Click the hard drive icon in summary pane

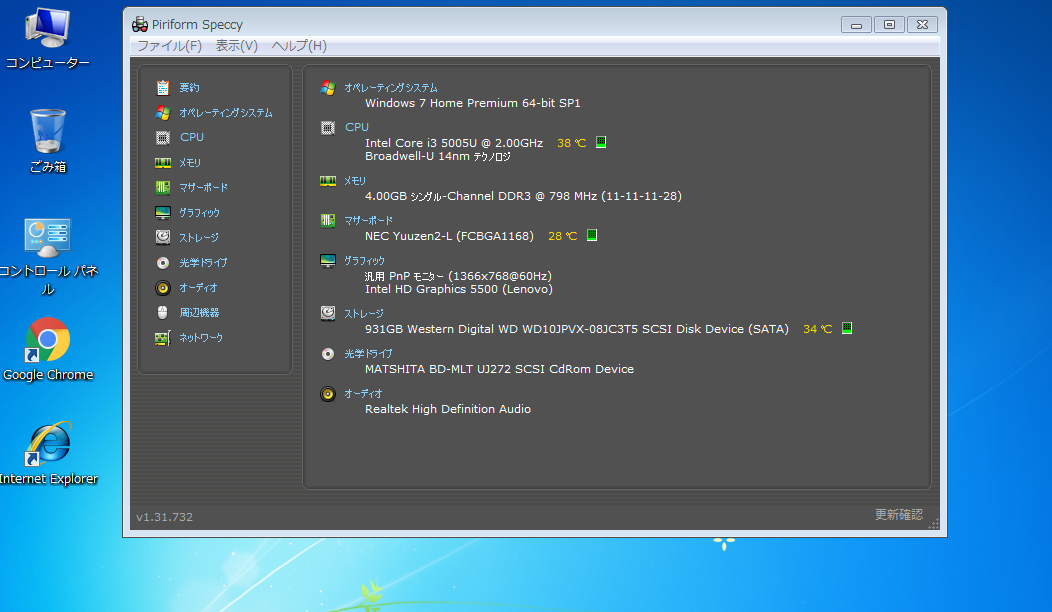pos(327,313)
